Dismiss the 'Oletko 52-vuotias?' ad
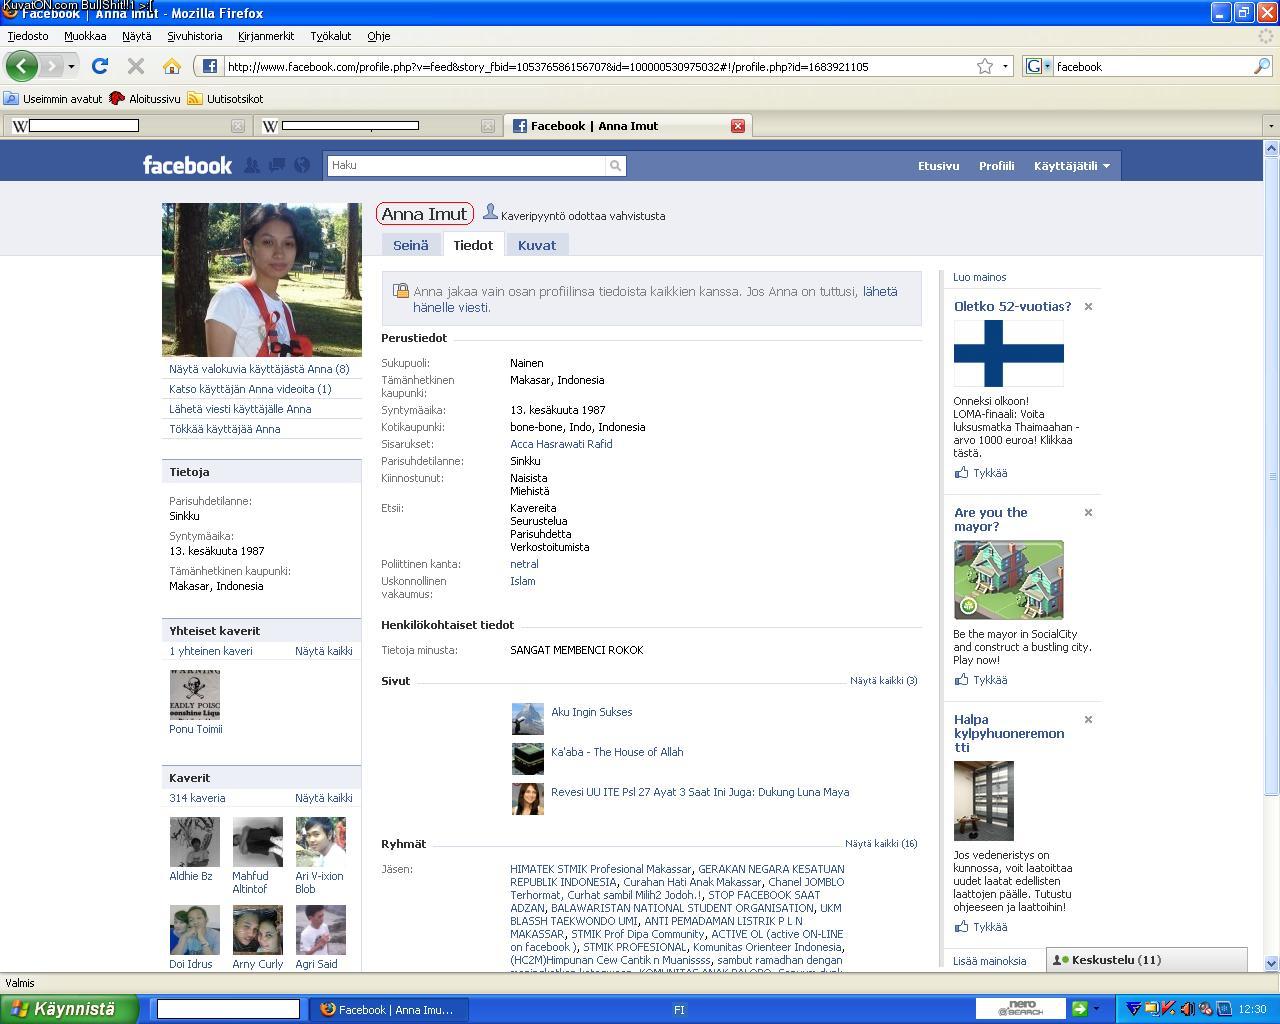The width and height of the screenshot is (1280, 1024). 1088,307
